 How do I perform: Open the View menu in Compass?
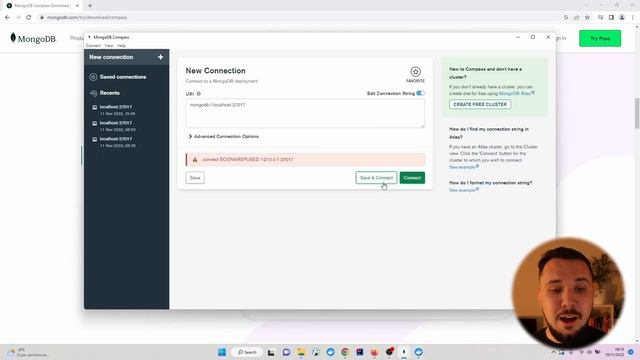click(x=109, y=46)
